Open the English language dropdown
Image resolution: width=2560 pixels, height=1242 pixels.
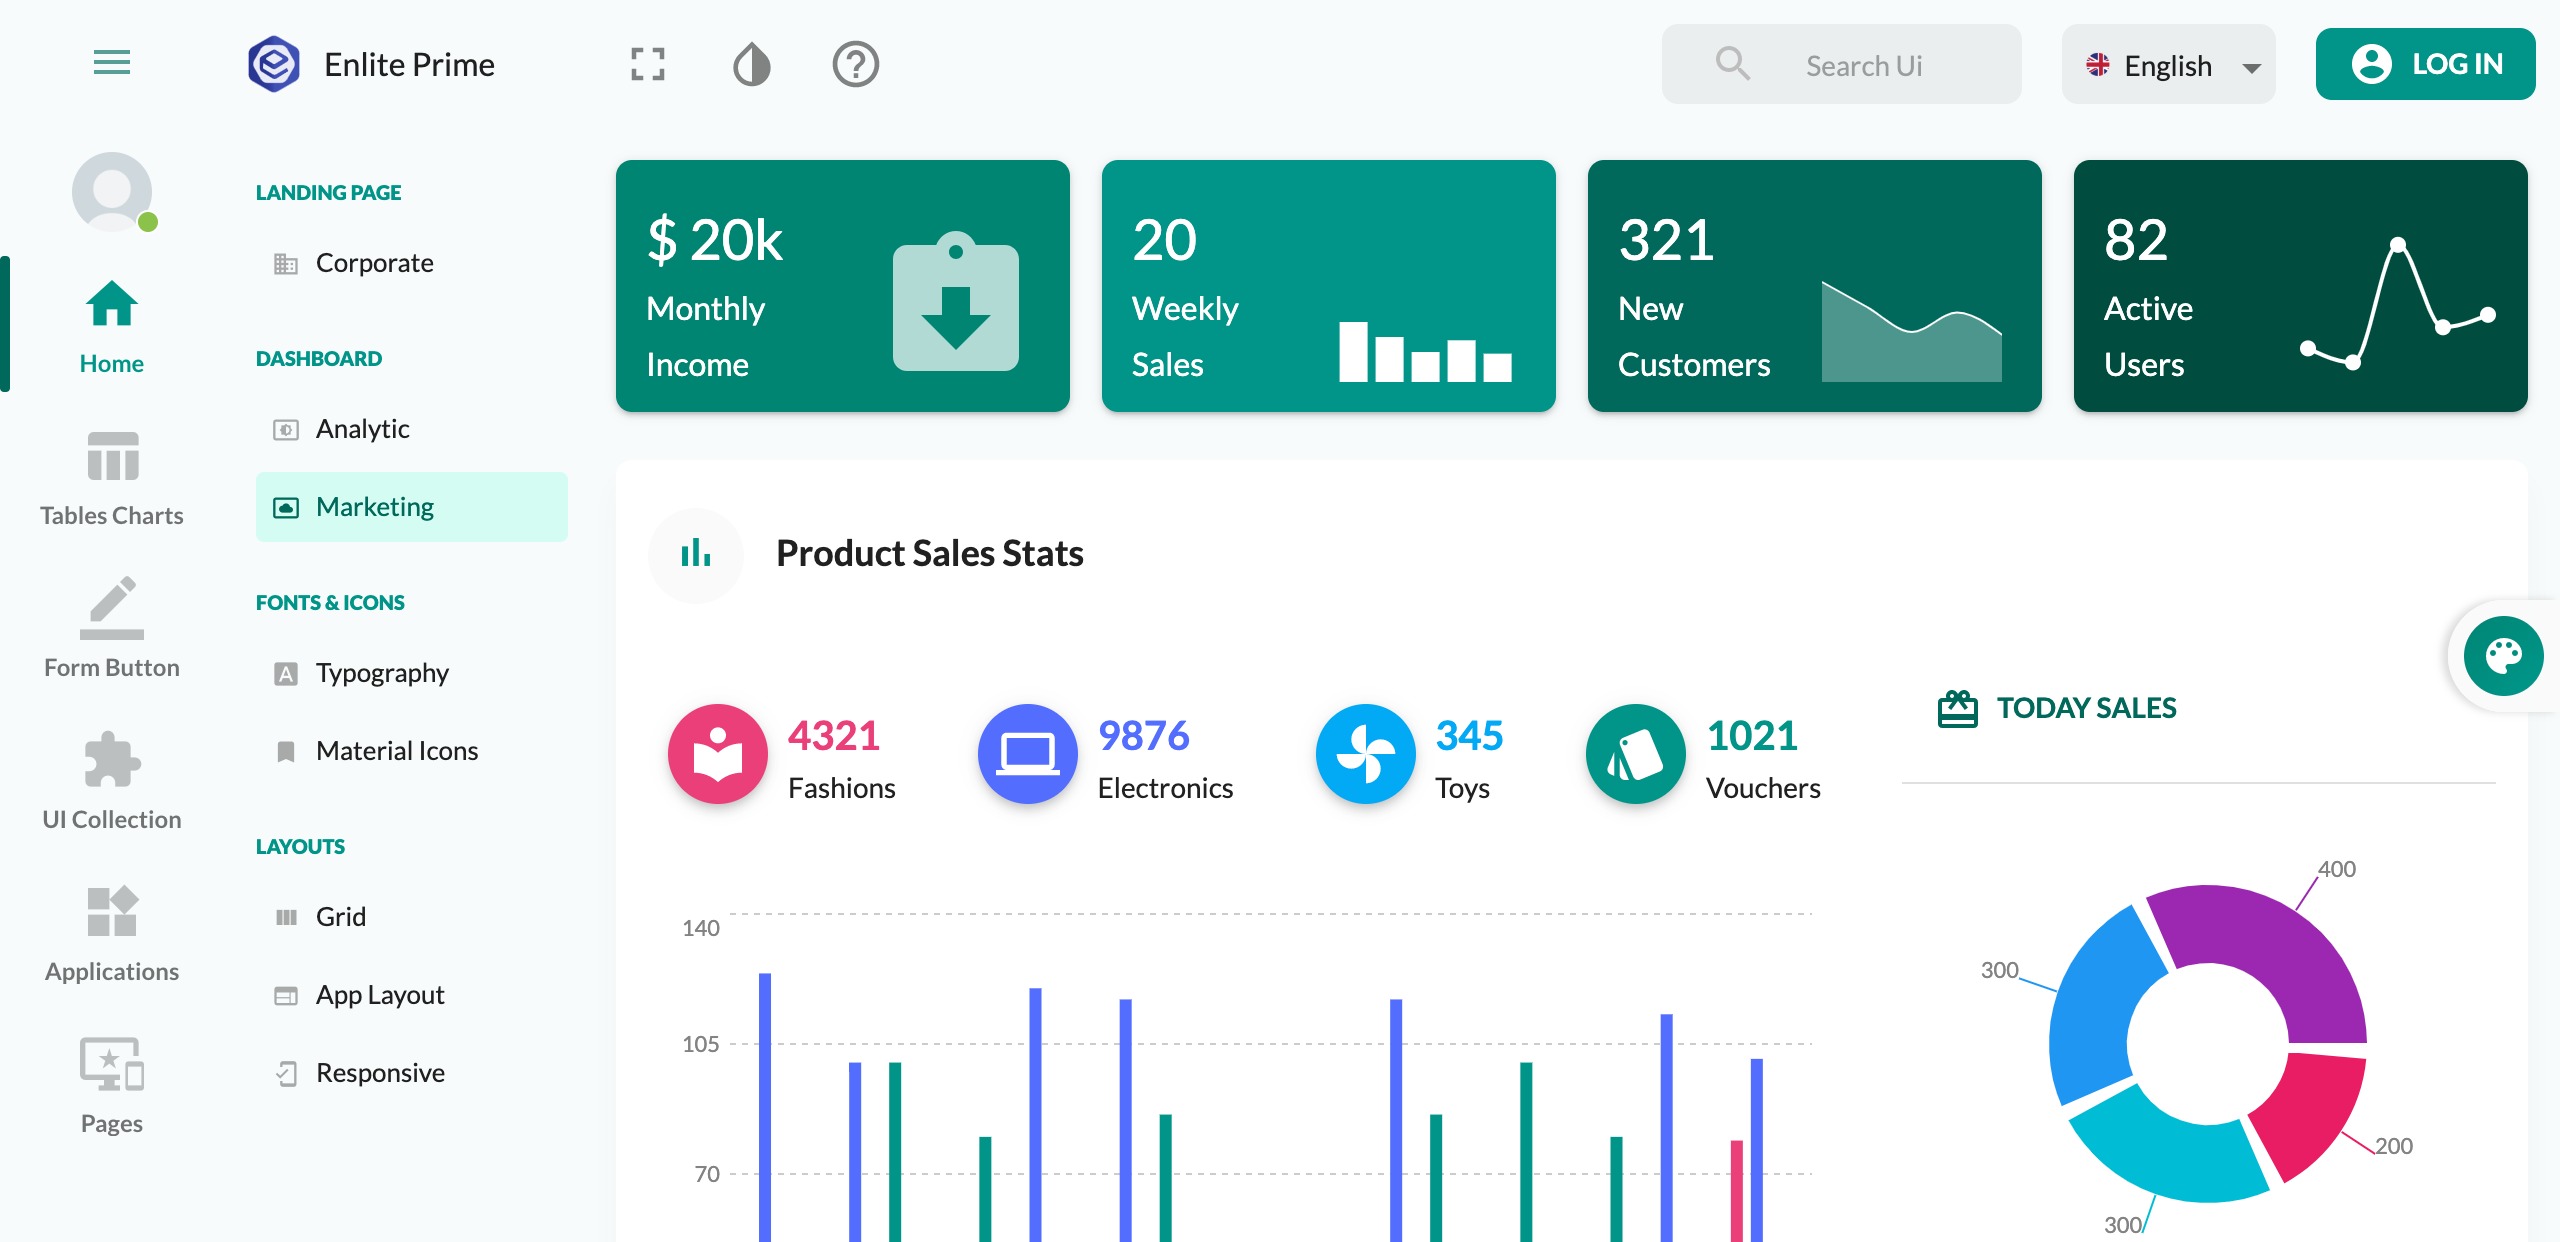pos(2167,66)
